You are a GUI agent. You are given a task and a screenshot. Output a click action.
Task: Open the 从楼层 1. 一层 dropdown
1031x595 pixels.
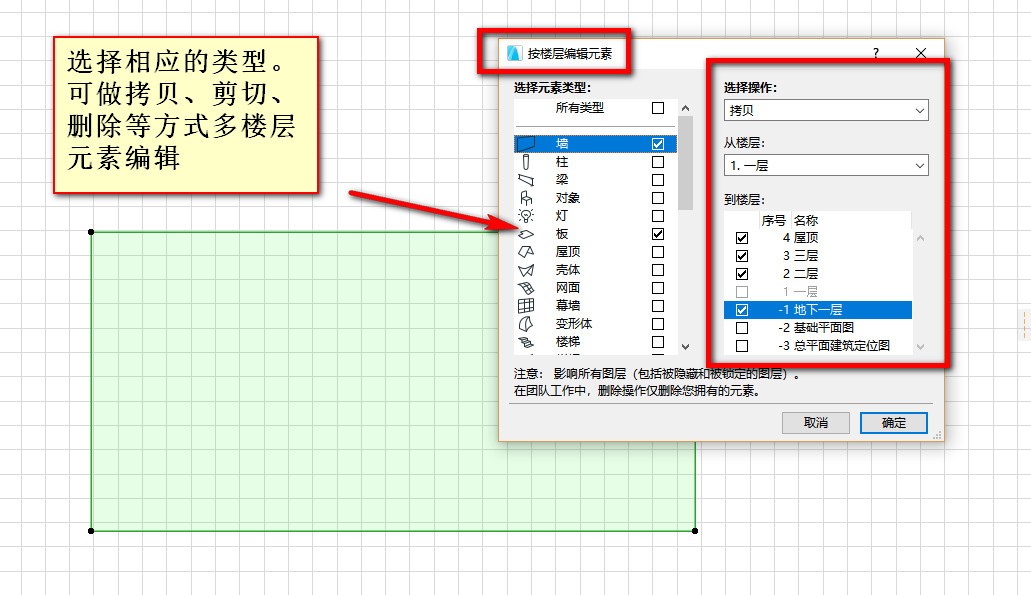coord(826,166)
